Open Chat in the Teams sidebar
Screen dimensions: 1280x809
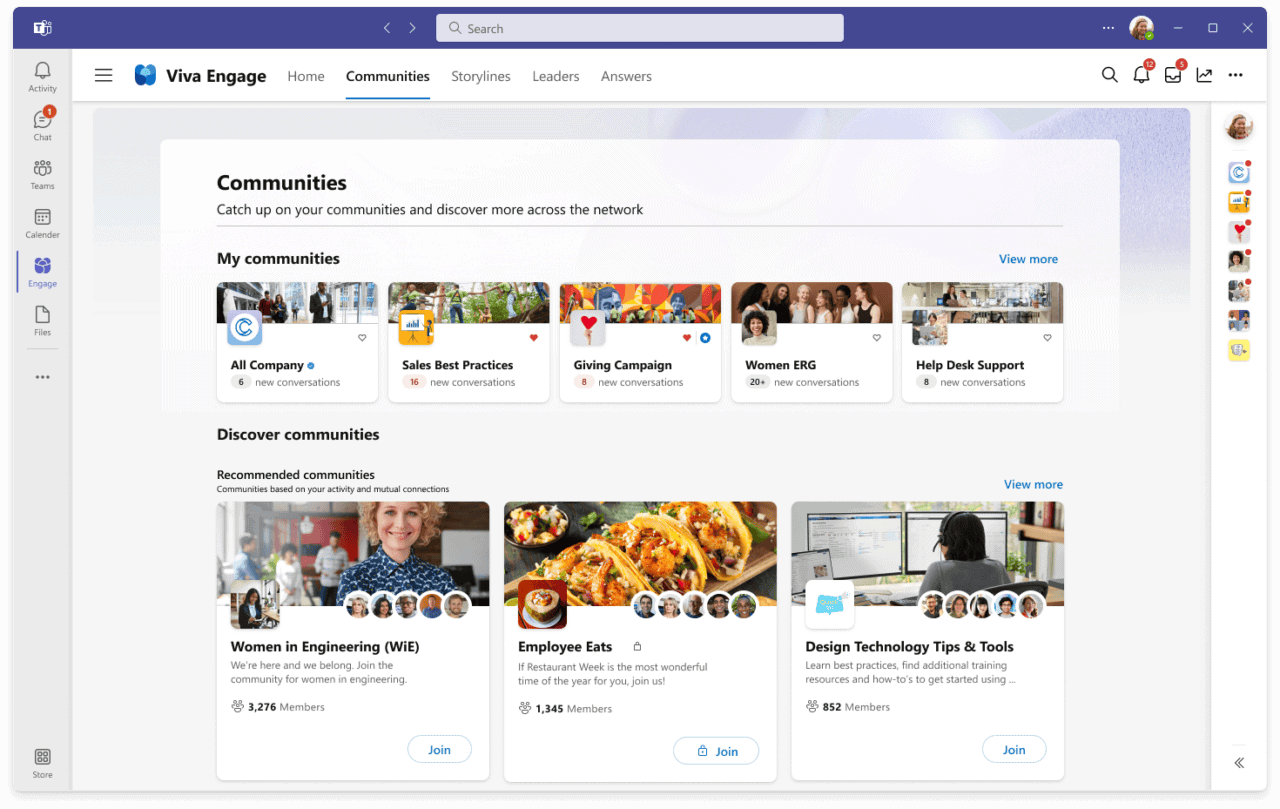tap(42, 124)
